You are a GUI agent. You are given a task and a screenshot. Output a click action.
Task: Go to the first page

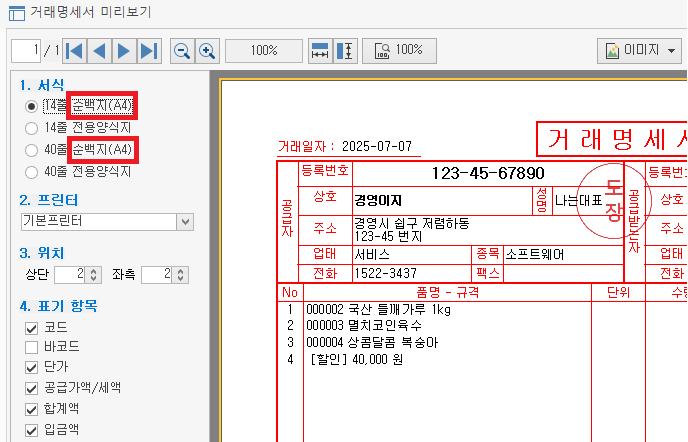pyautogui.click(x=75, y=50)
